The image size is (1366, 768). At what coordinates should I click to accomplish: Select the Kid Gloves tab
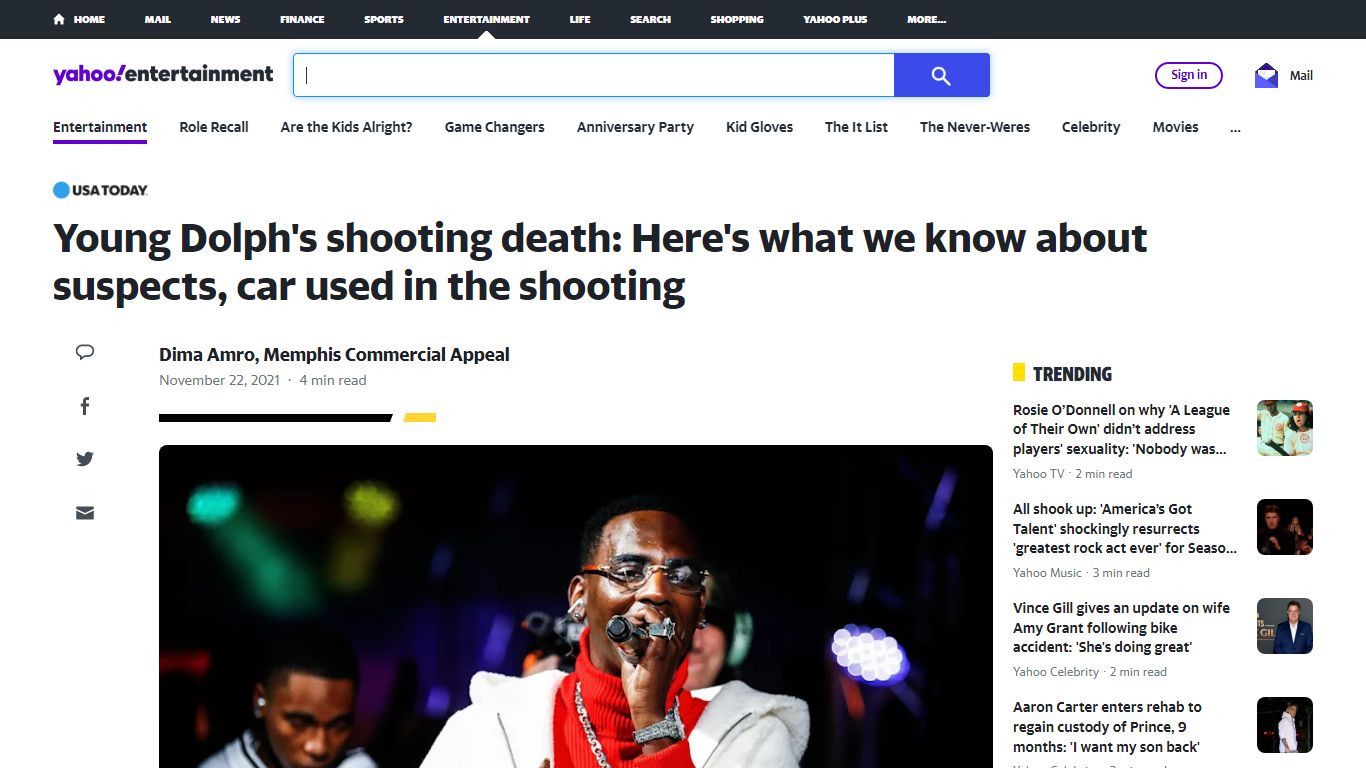click(x=759, y=127)
